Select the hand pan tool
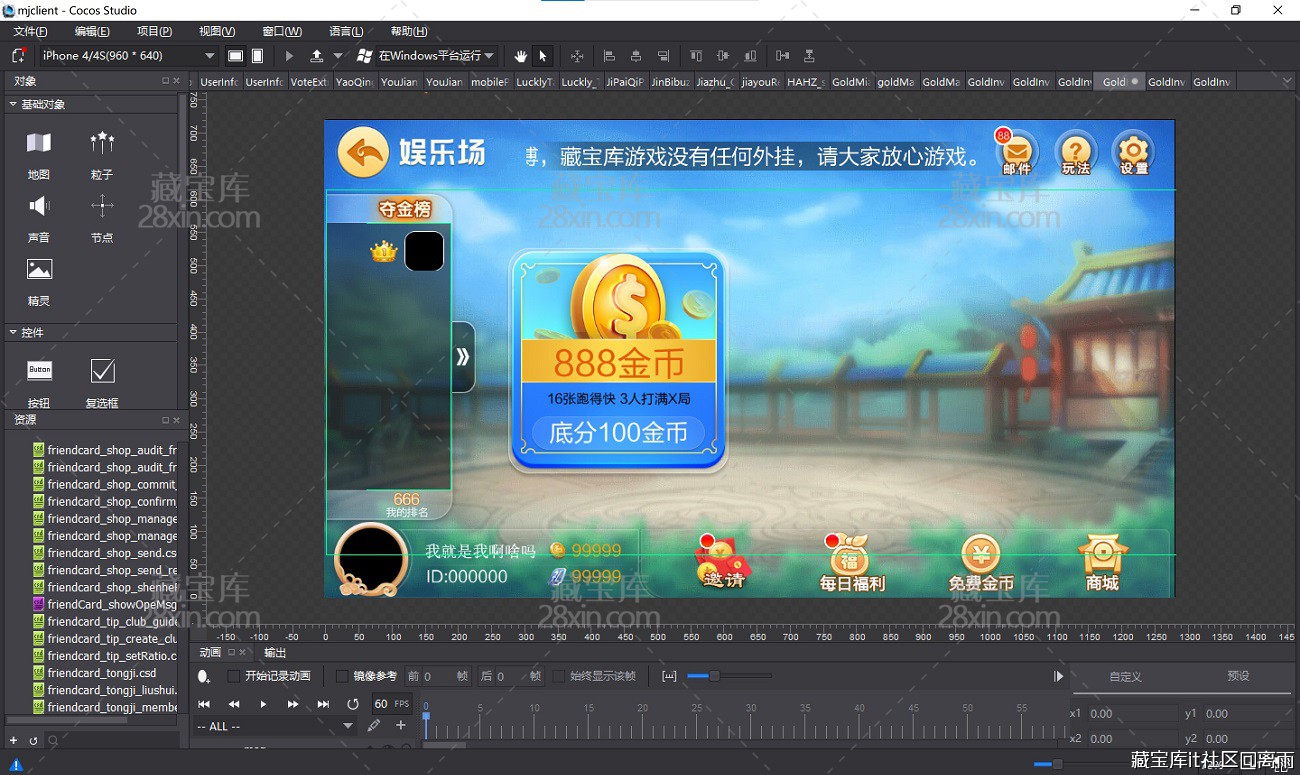 point(520,56)
